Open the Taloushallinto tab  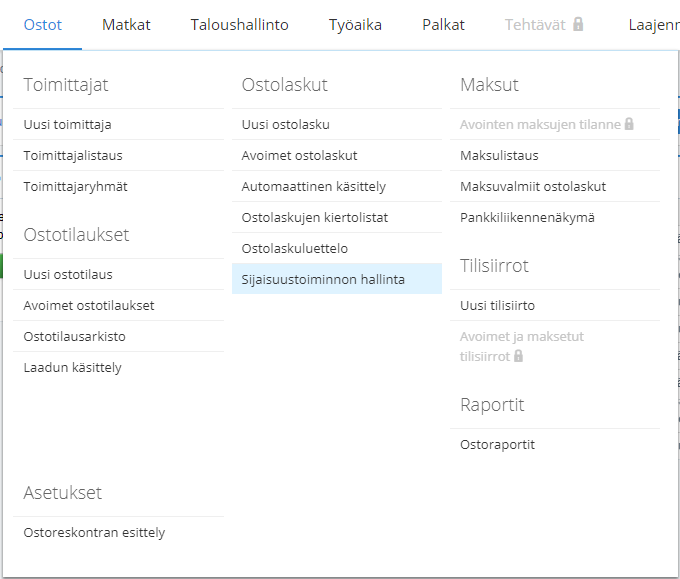pos(239,25)
